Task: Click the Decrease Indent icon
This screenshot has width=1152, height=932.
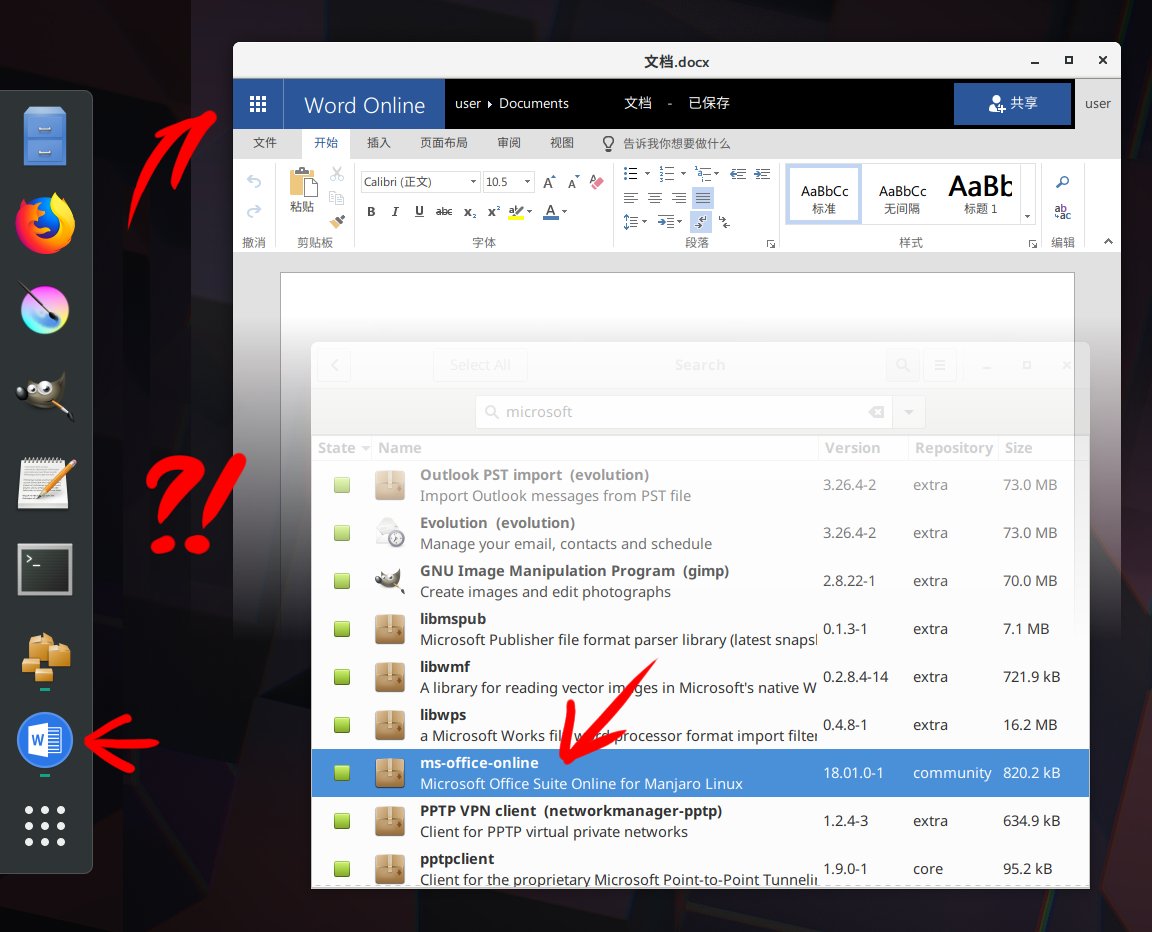Action: pos(738,173)
